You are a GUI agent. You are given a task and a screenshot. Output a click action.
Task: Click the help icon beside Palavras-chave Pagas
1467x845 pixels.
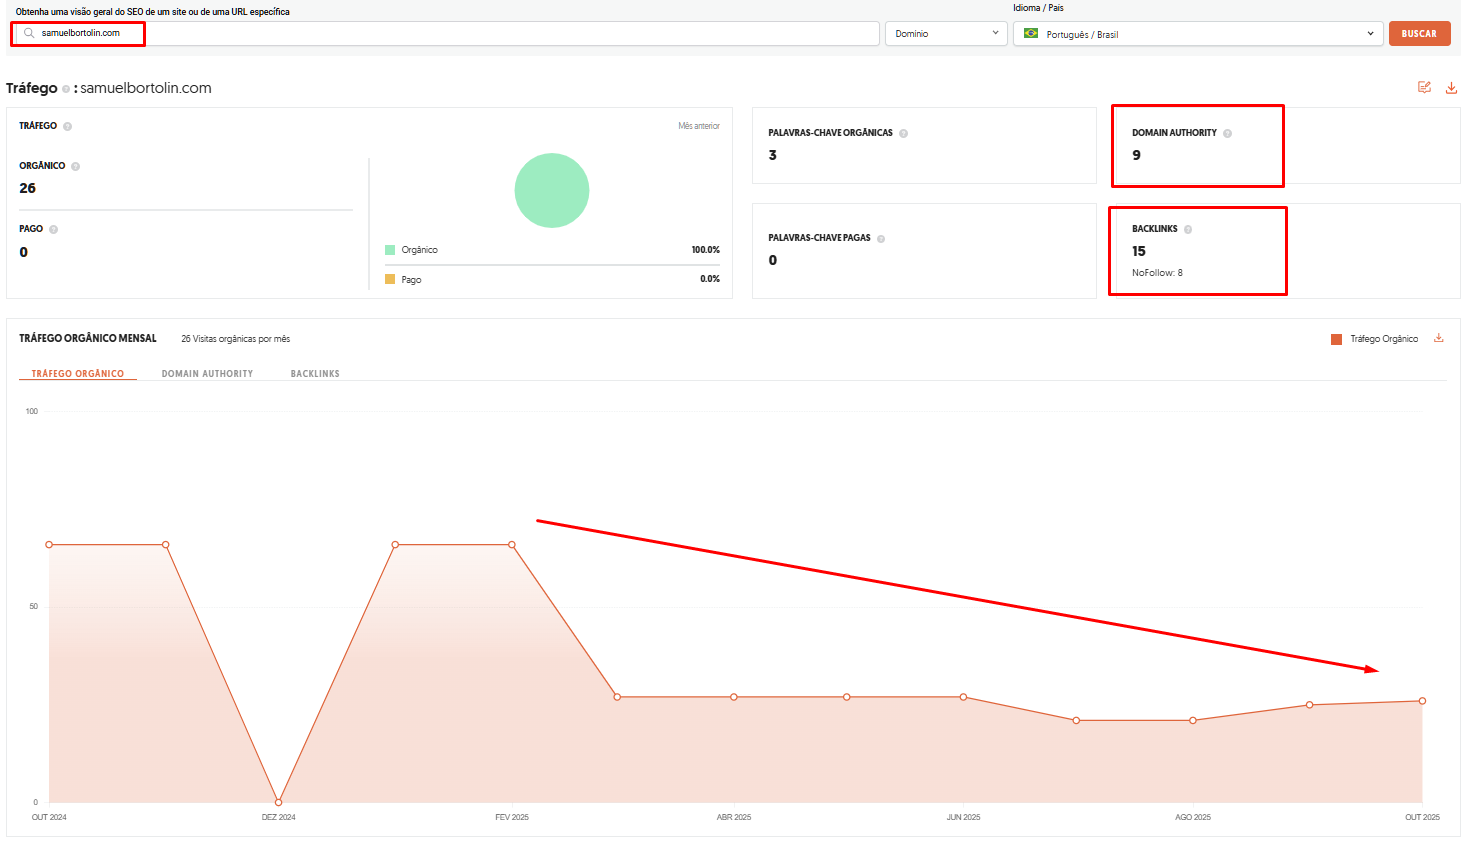[881, 238]
